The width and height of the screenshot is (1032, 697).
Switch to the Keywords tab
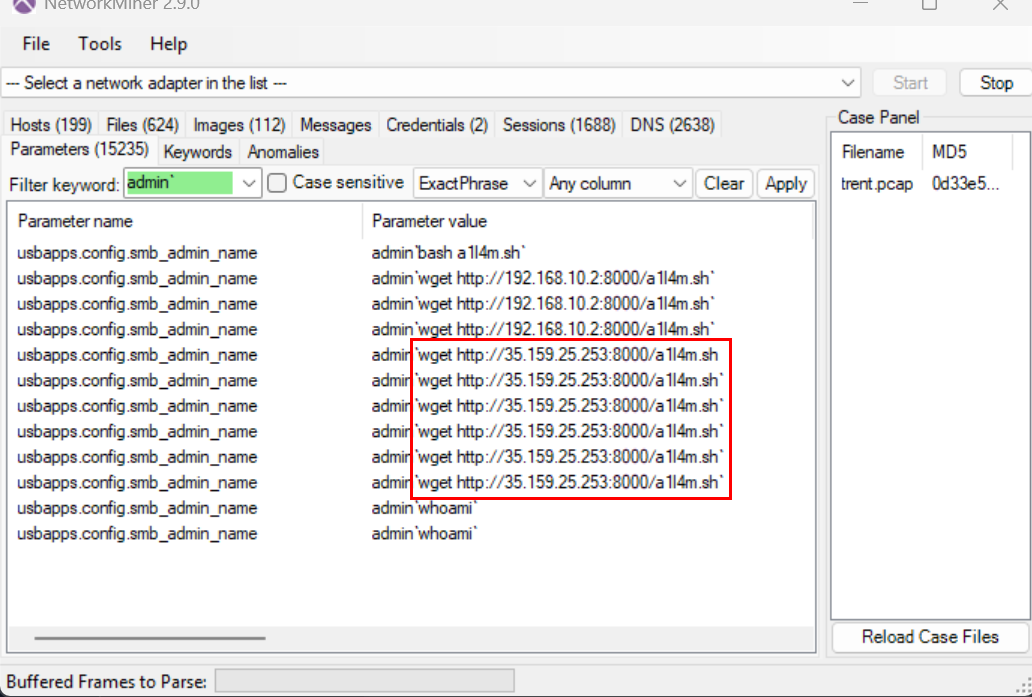click(x=197, y=152)
